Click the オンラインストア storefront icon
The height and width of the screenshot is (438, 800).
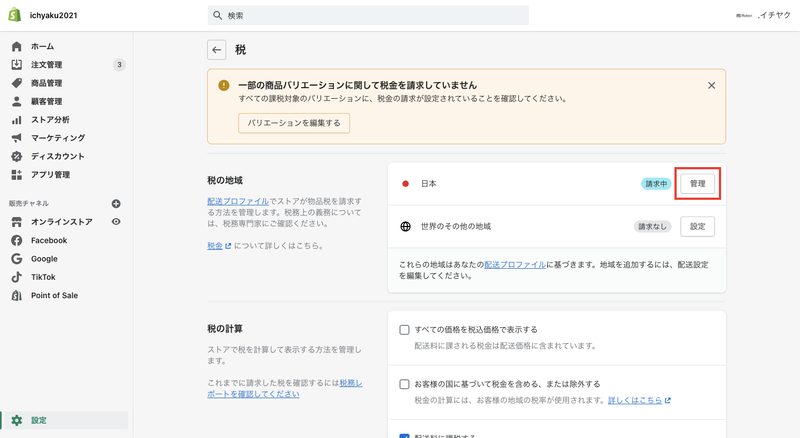point(17,222)
